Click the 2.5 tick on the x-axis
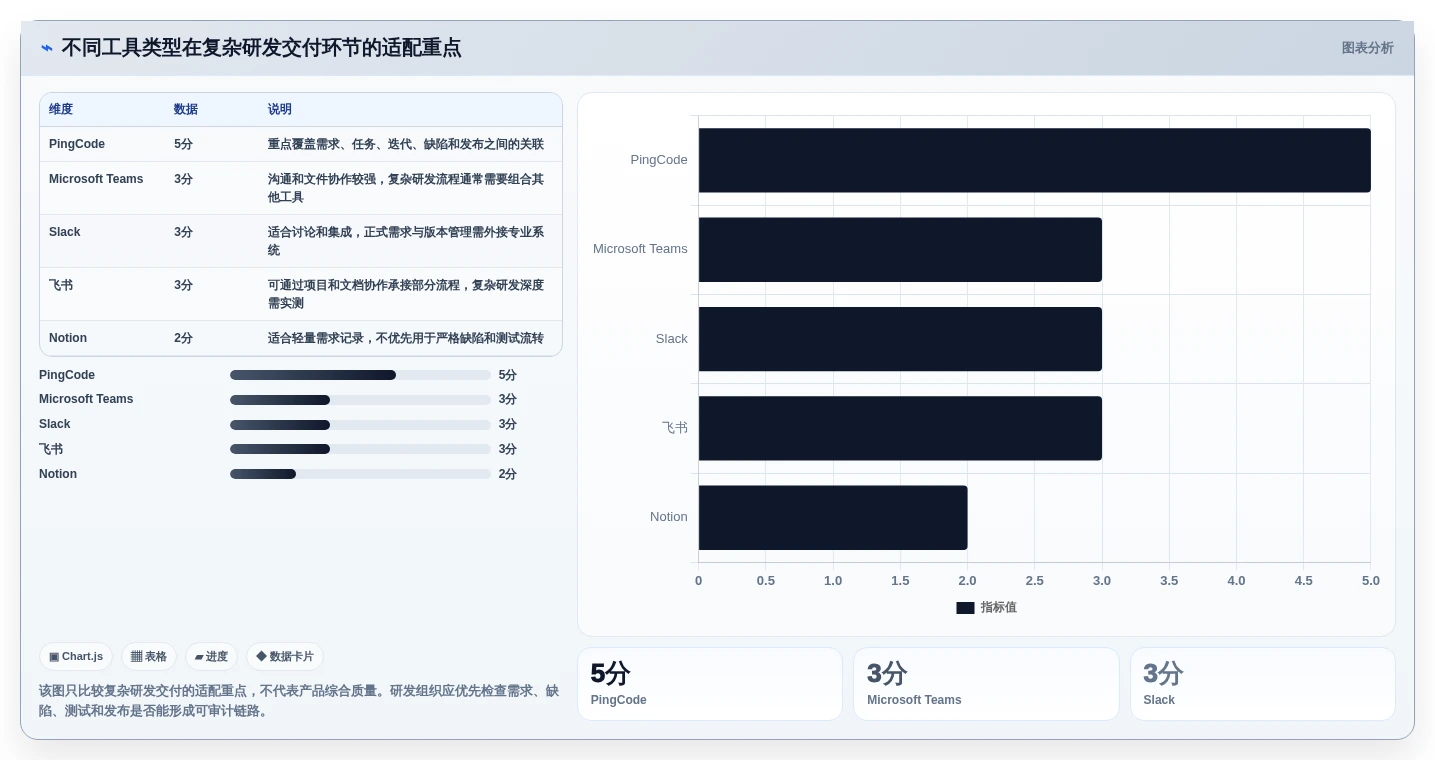This screenshot has height=760, width=1435. point(1034,581)
